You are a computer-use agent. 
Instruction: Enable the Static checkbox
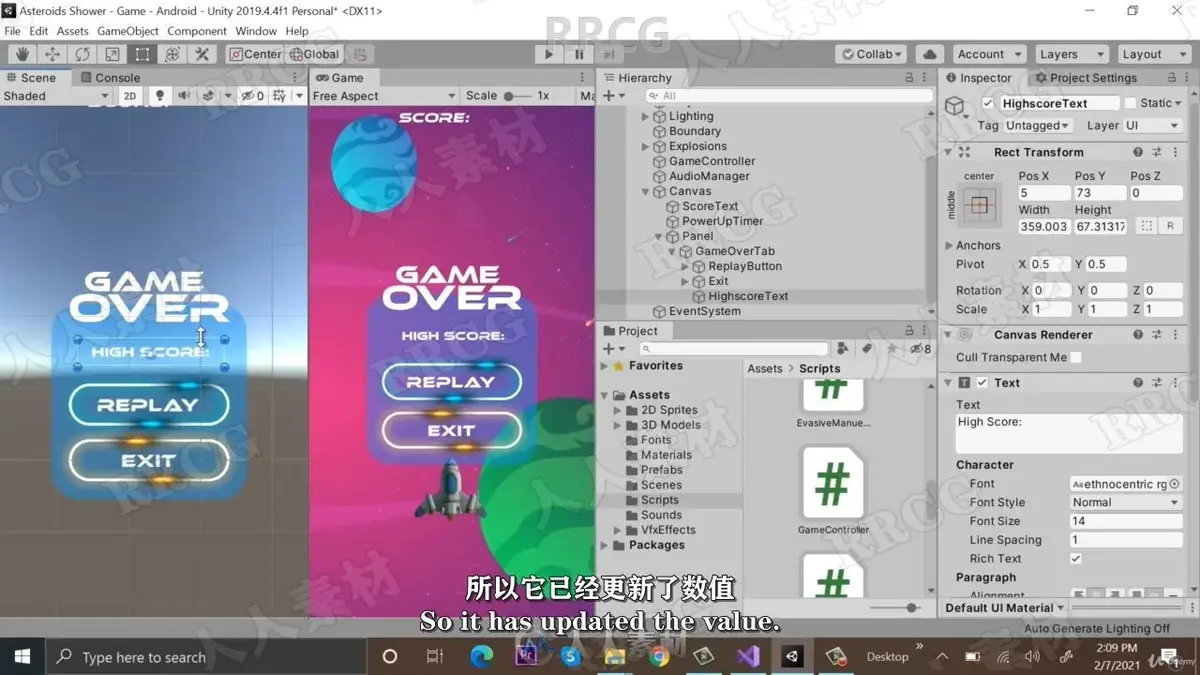tap(1130, 103)
